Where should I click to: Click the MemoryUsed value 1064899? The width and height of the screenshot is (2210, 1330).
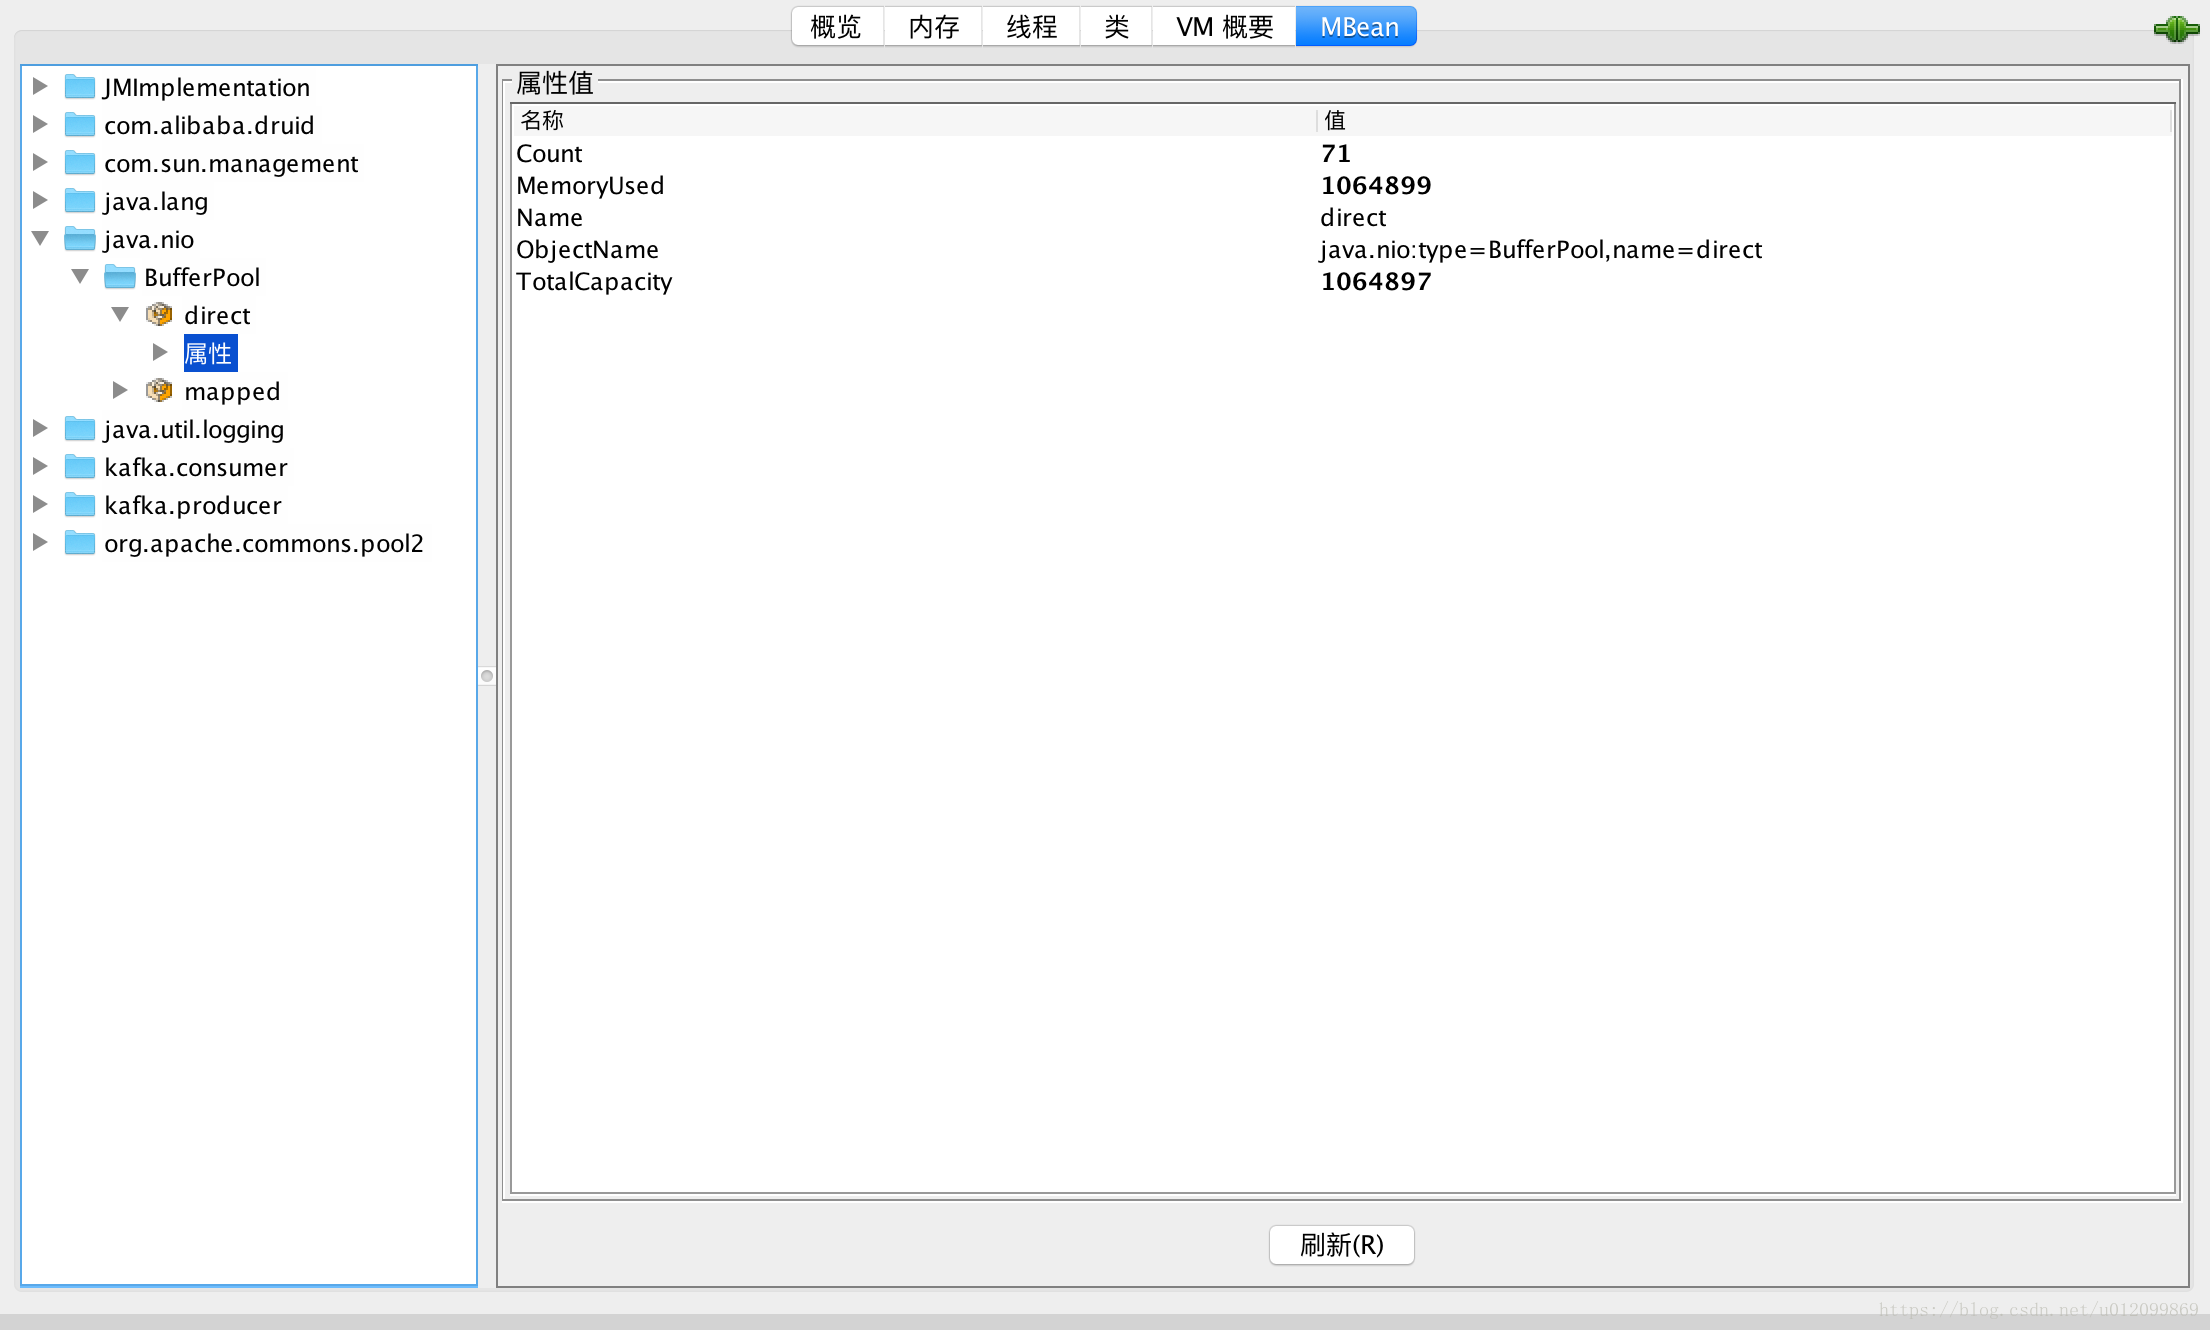pyautogui.click(x=1376, y=185)
